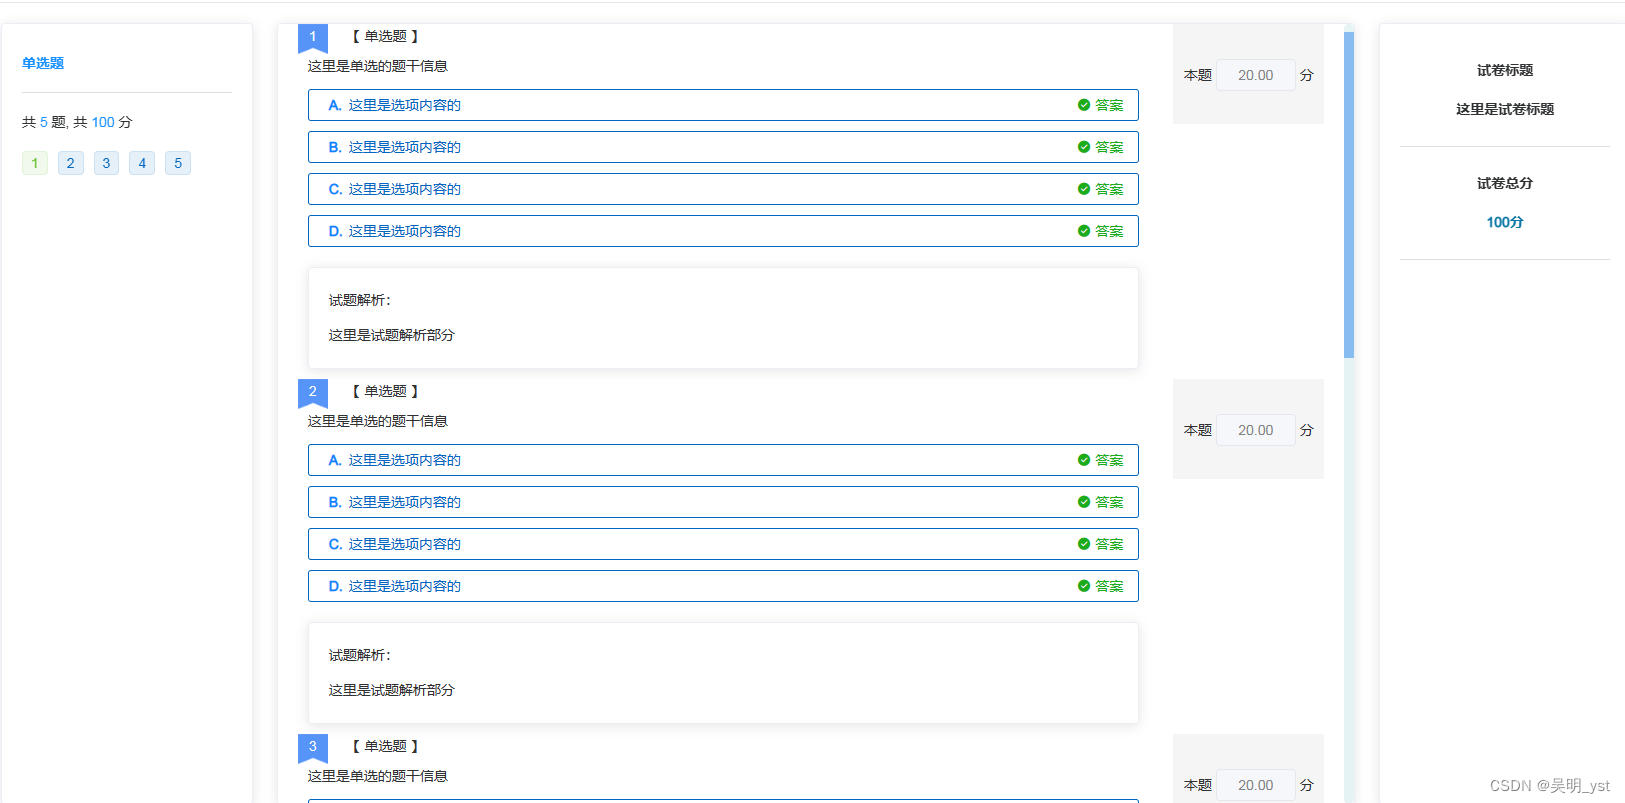
Task: Click the 试题解析 label in question 2
Action: click(x=360, y=655)
